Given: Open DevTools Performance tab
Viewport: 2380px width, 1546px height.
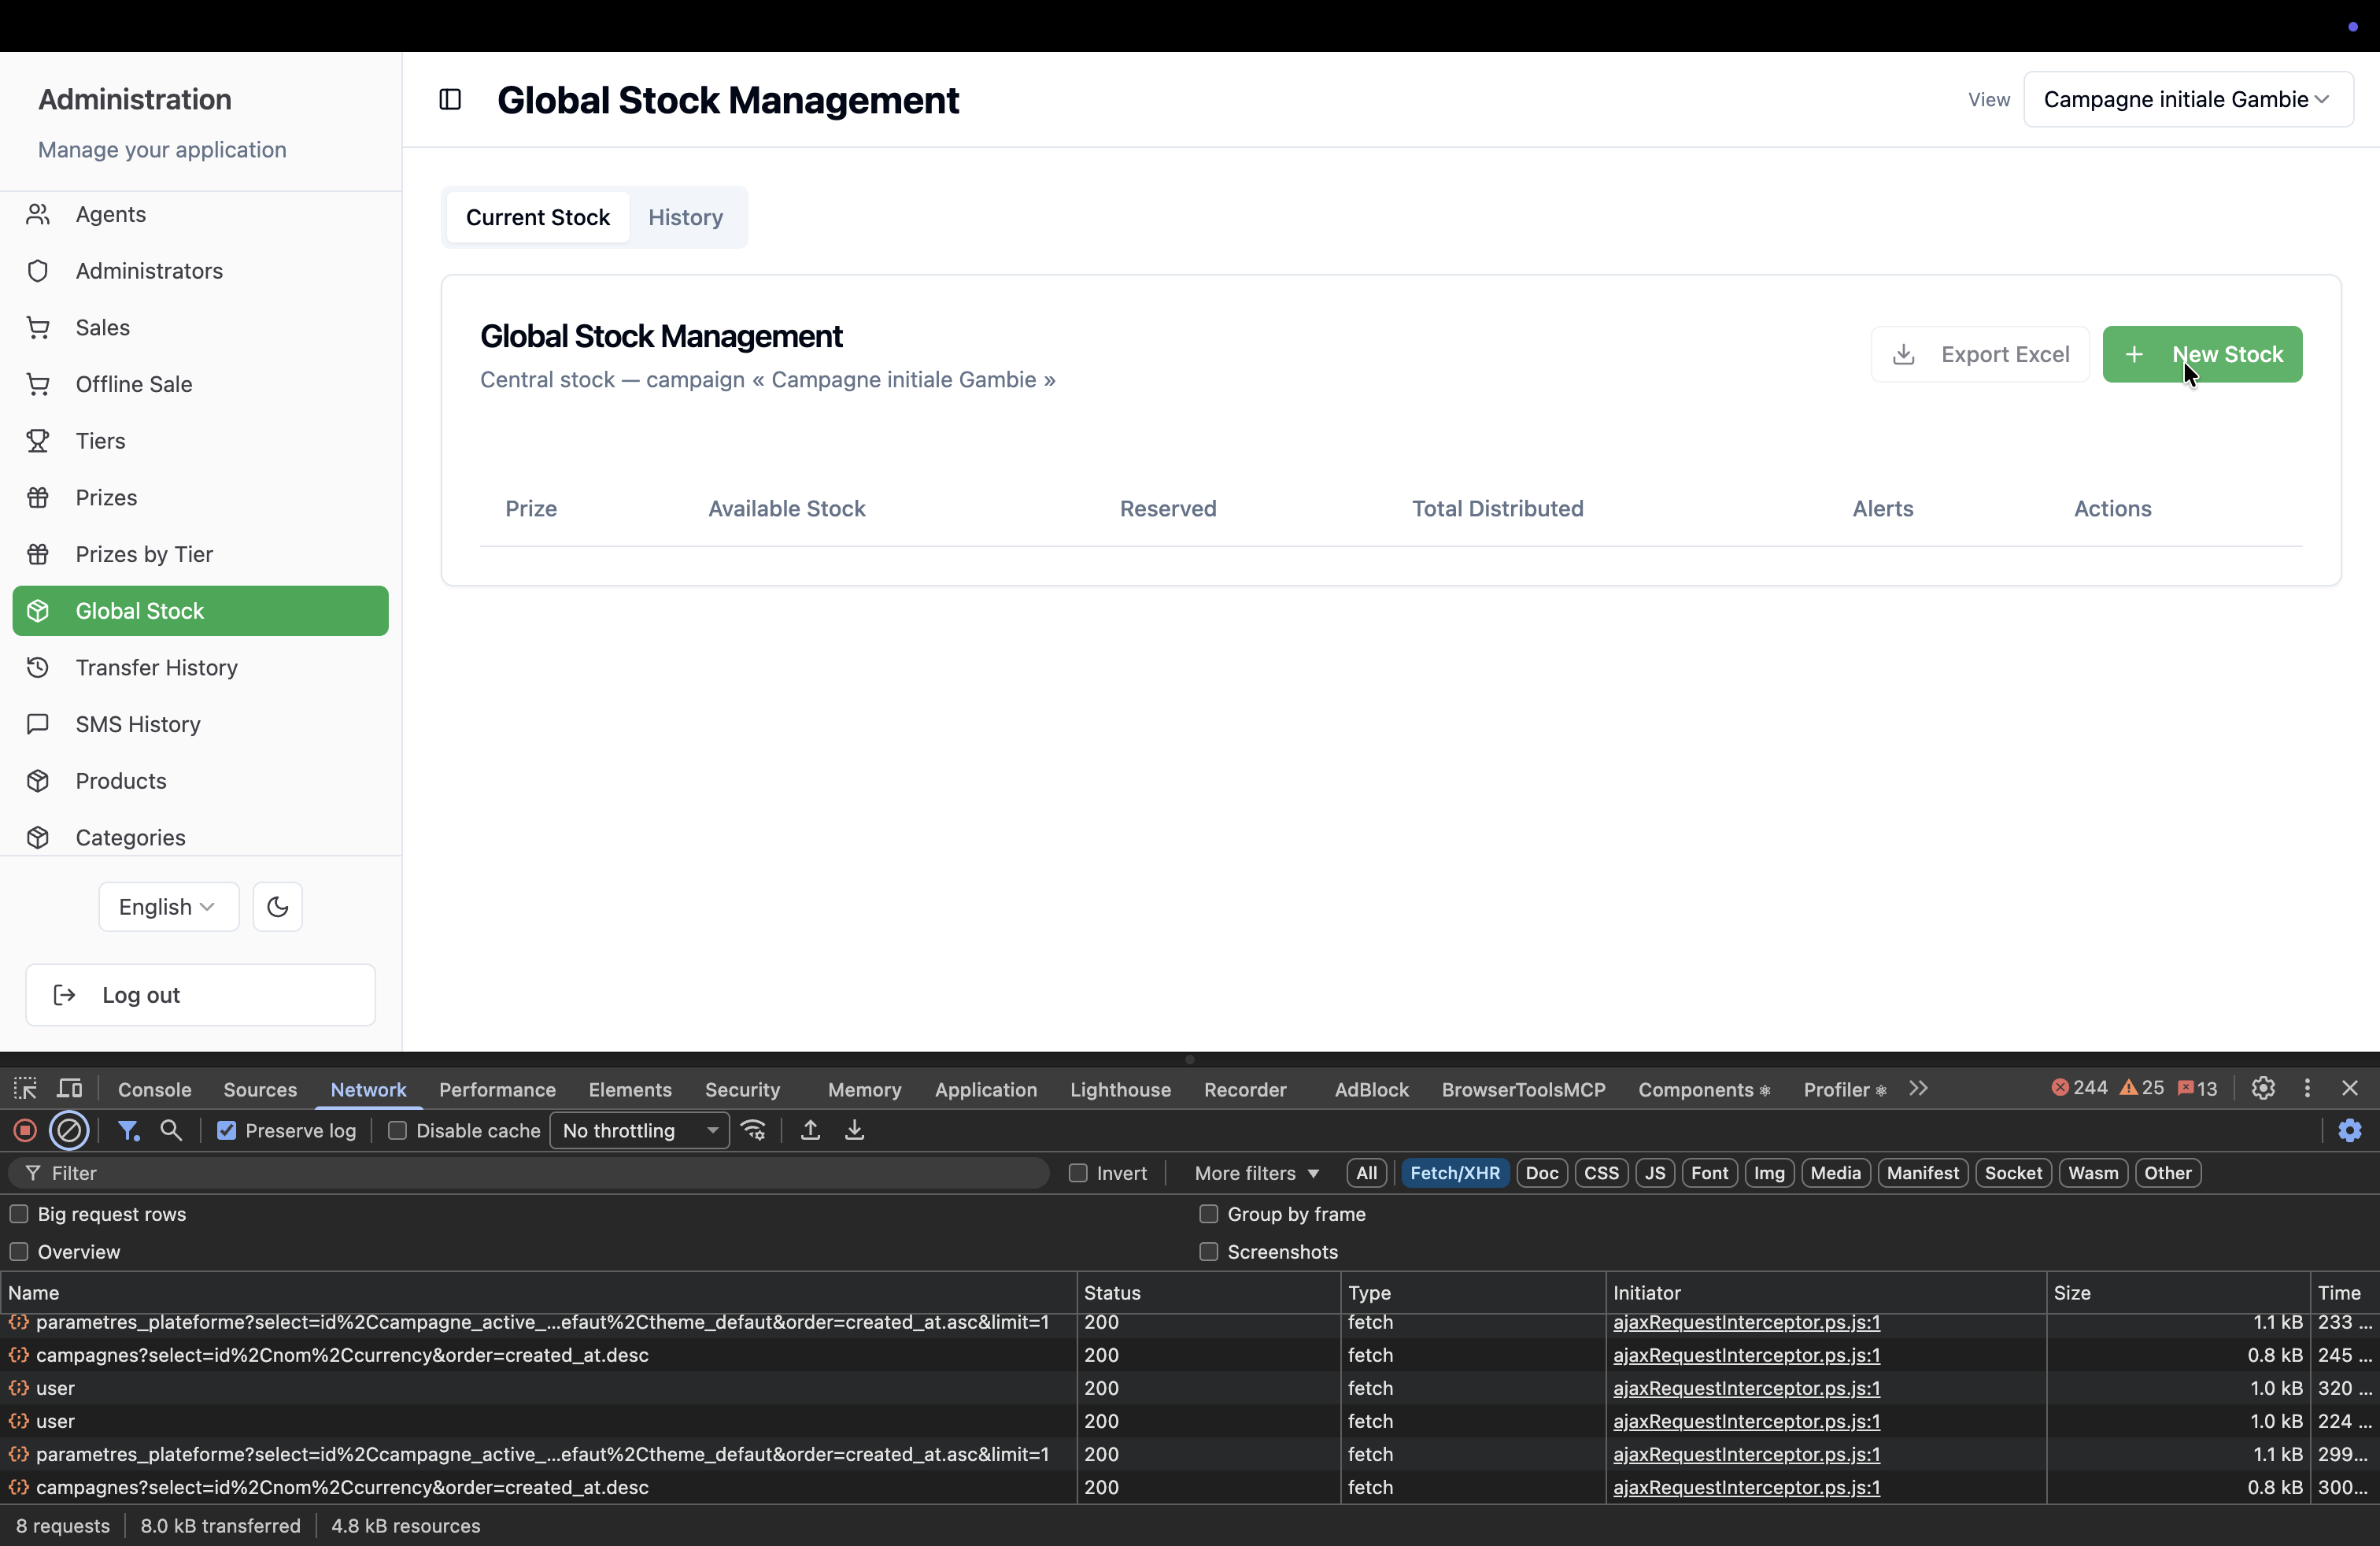Looking at the screenshot, I should 497,1089.
